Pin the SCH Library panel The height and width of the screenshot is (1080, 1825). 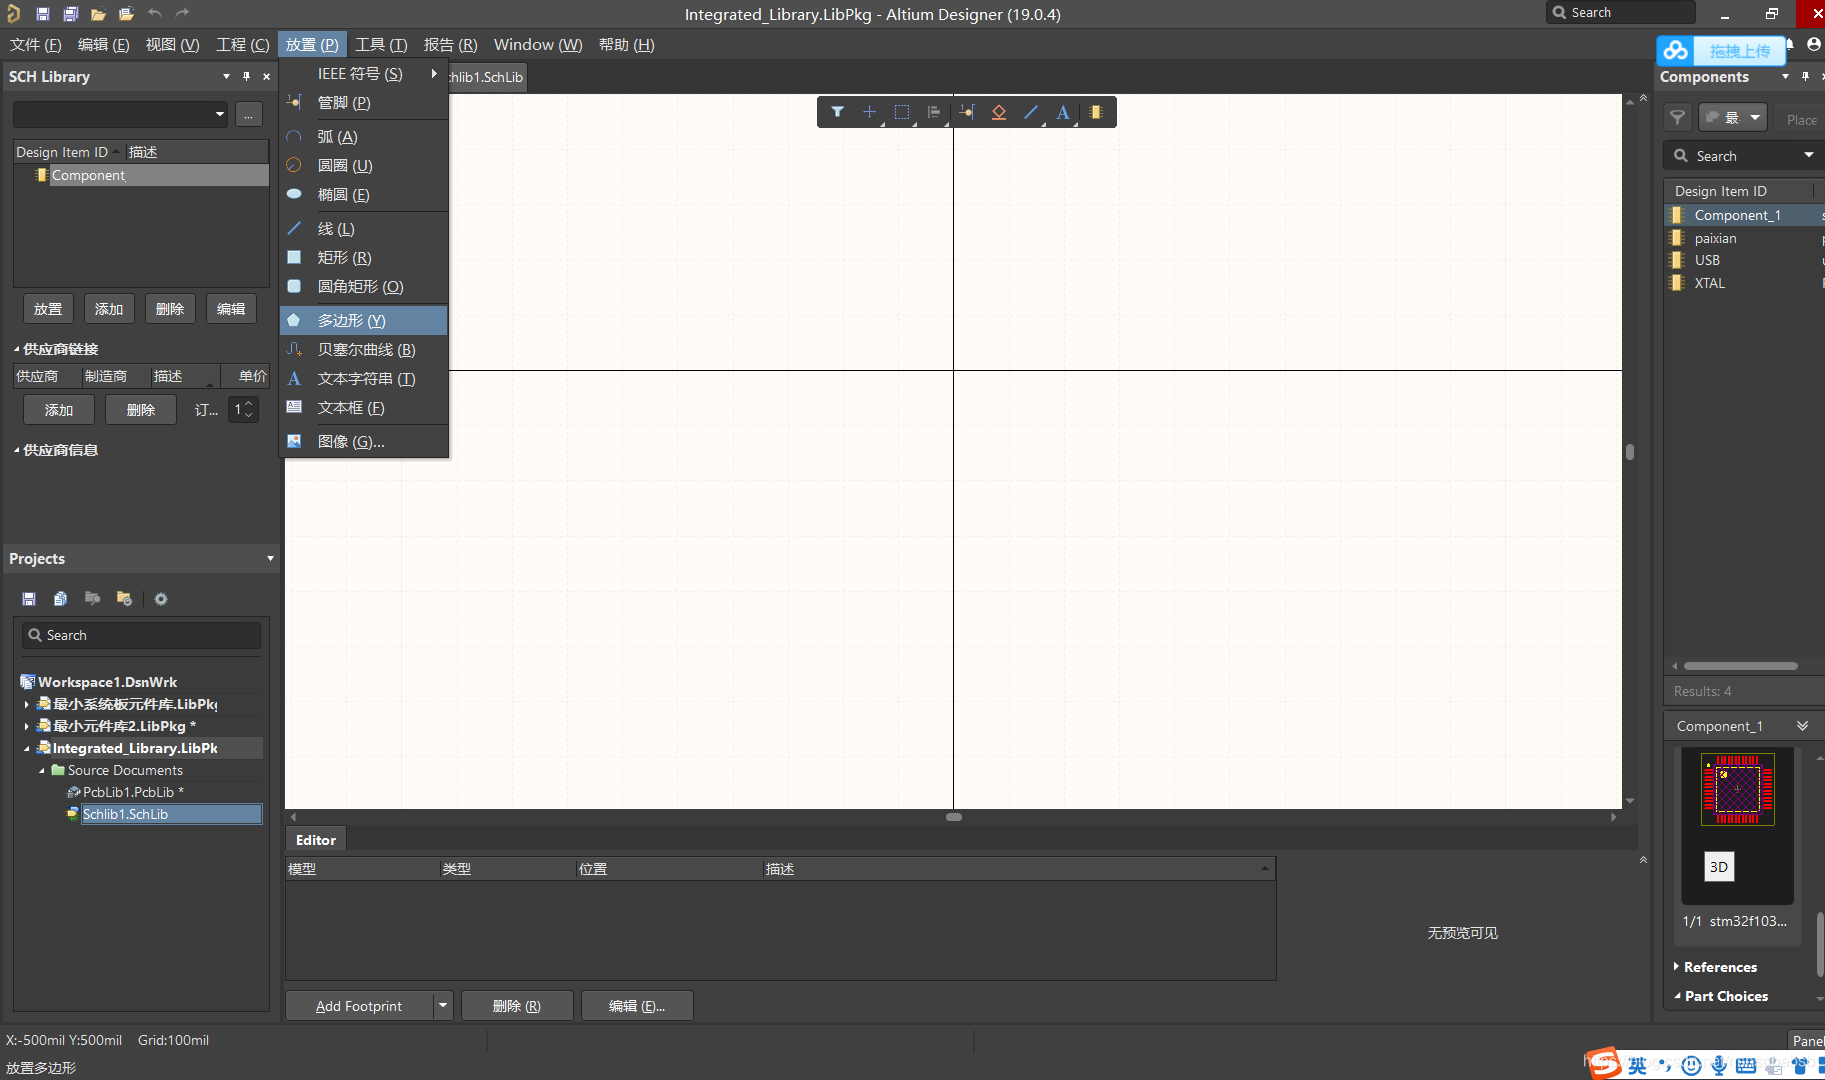pos(246,76)
